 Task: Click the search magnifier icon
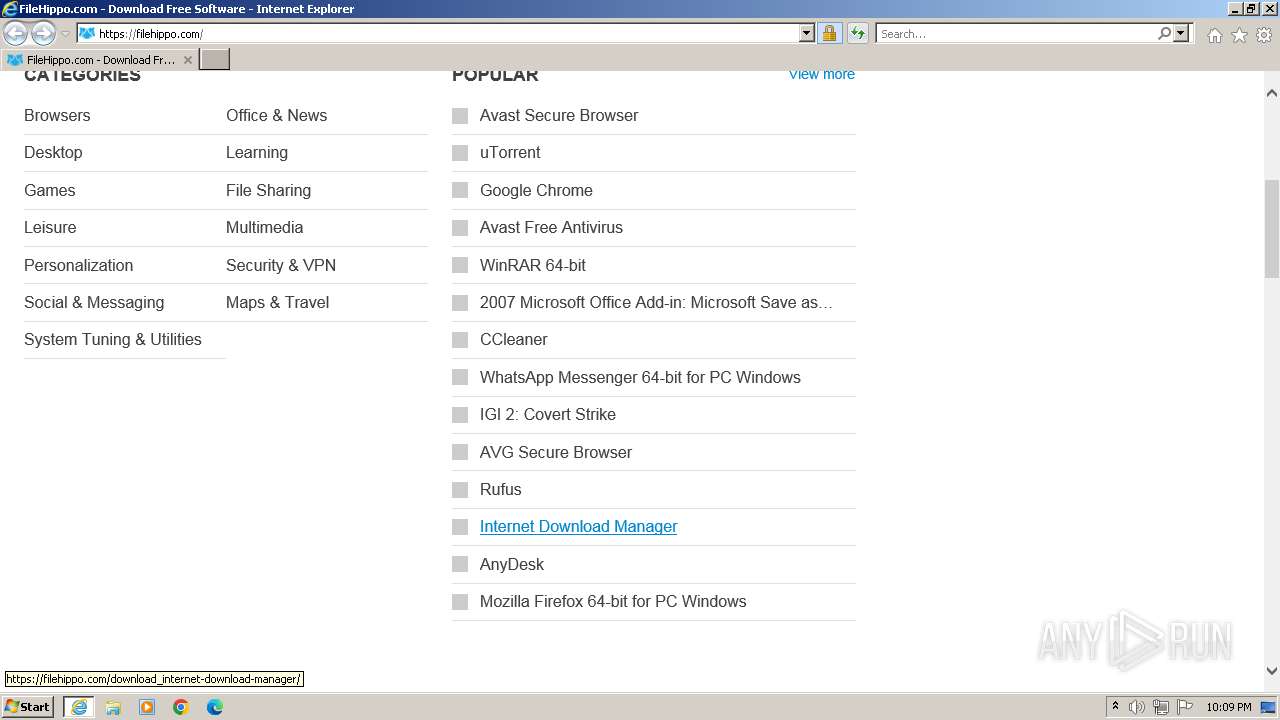[1164, 33]
